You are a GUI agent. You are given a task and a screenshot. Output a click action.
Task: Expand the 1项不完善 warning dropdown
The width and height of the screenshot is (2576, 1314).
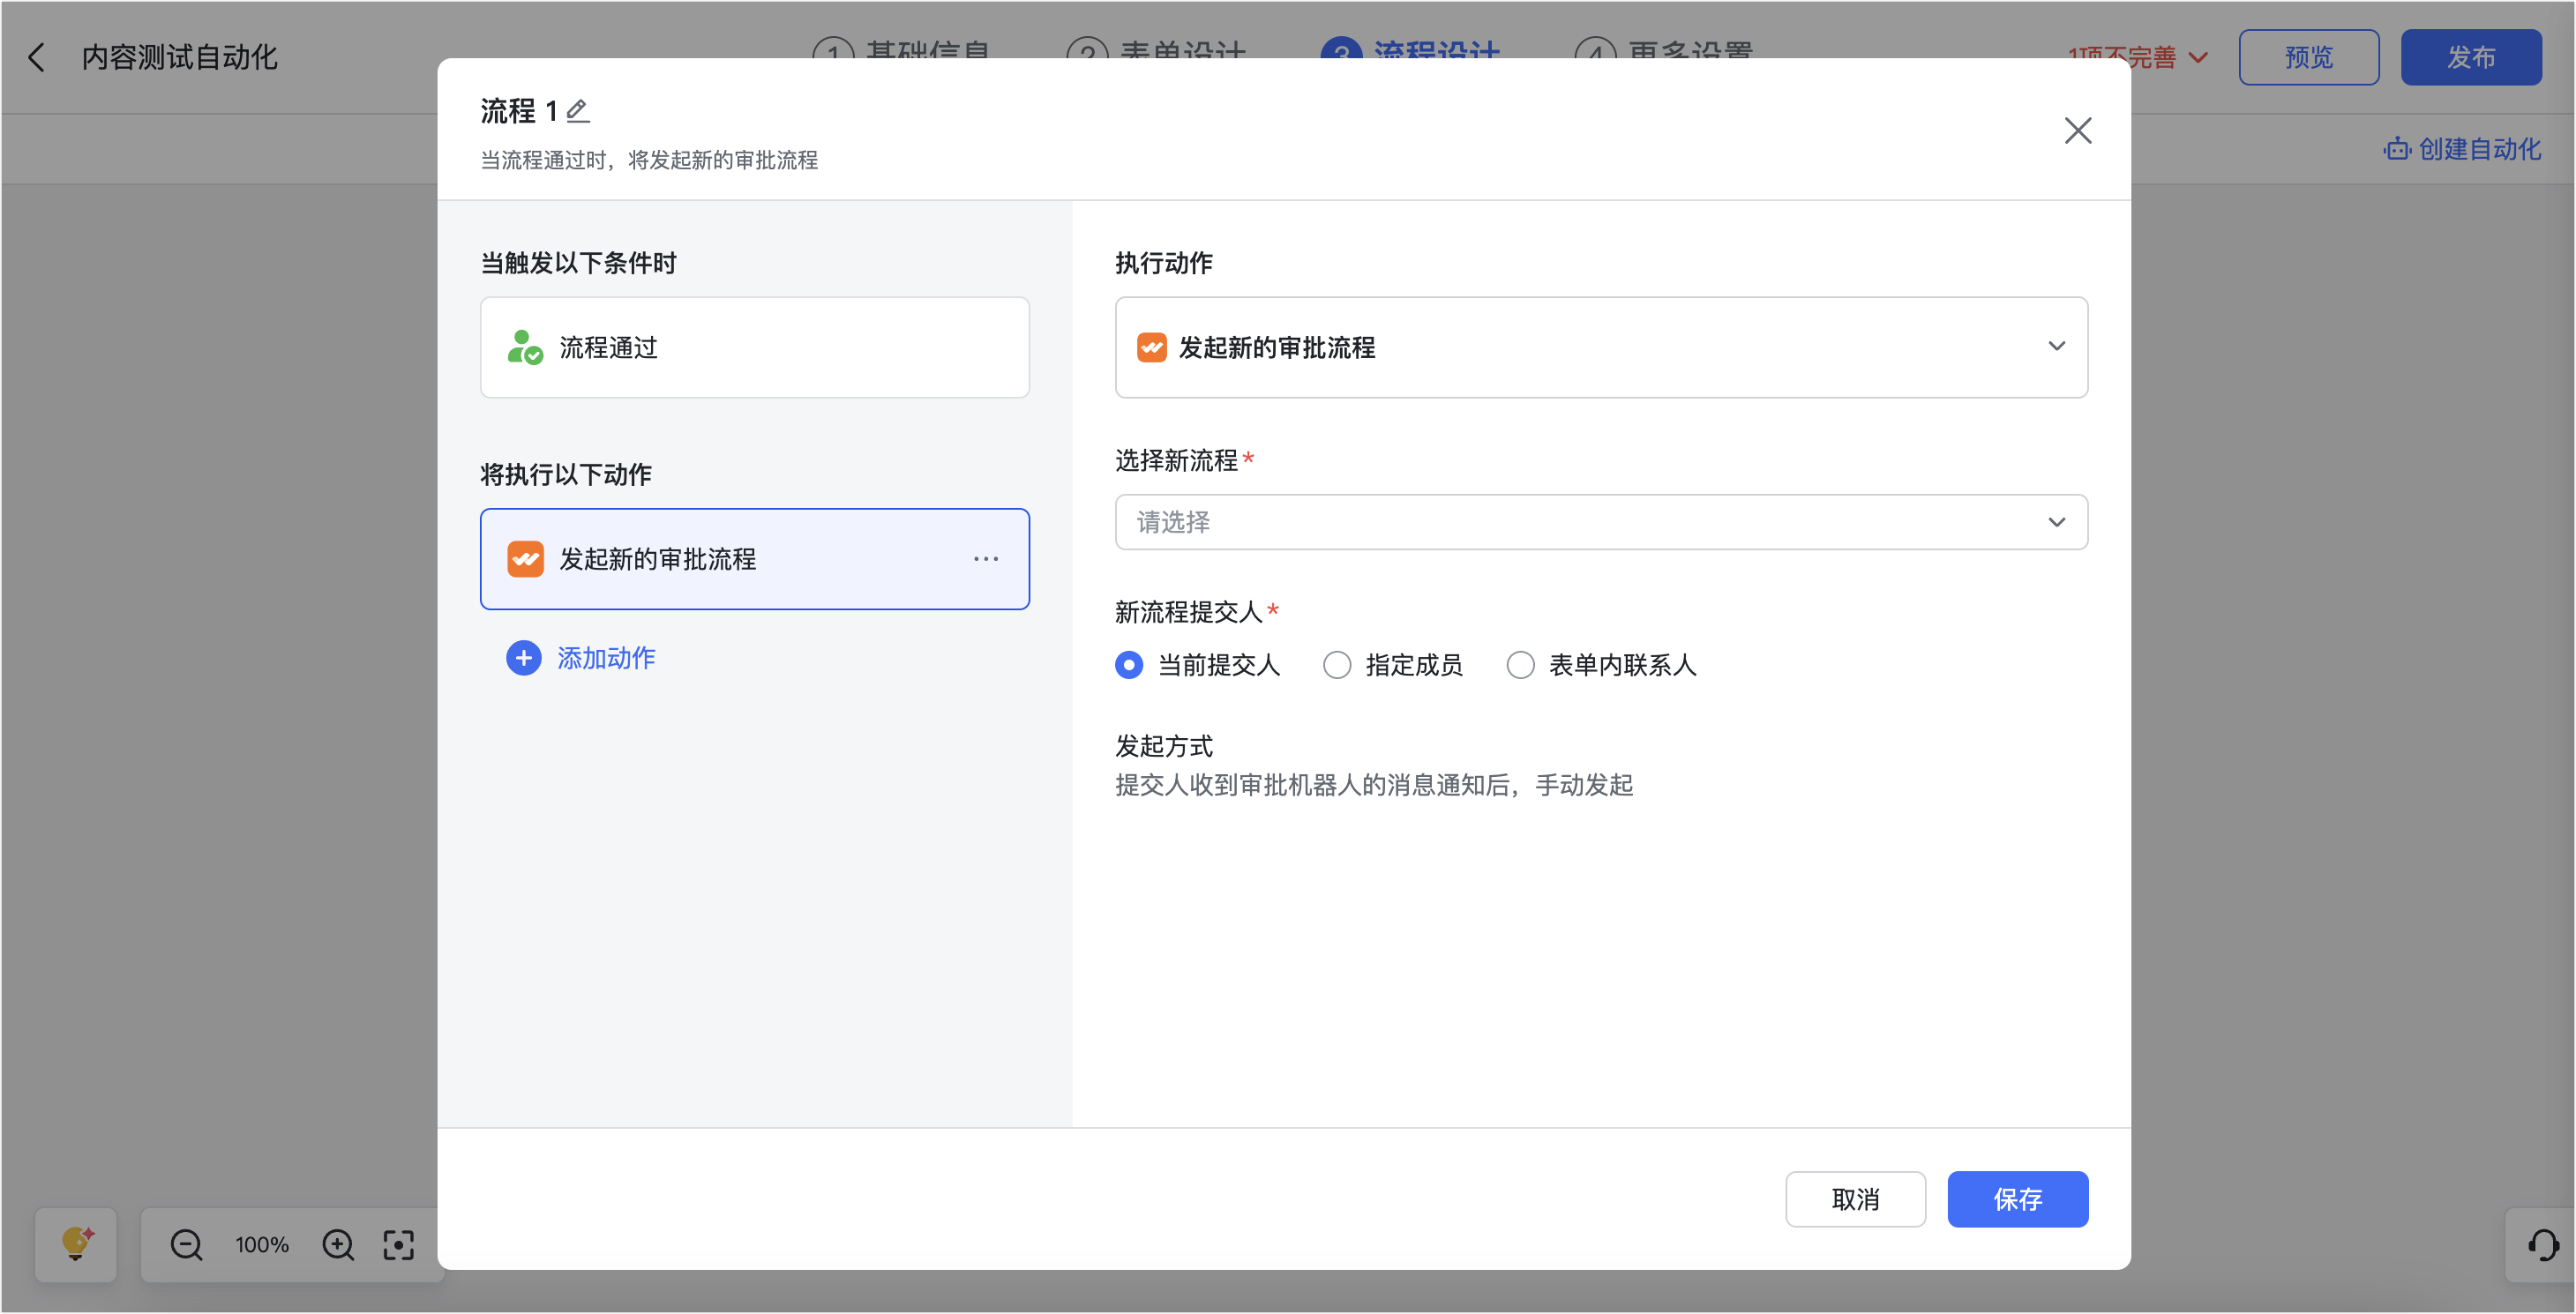[2137, 57]
